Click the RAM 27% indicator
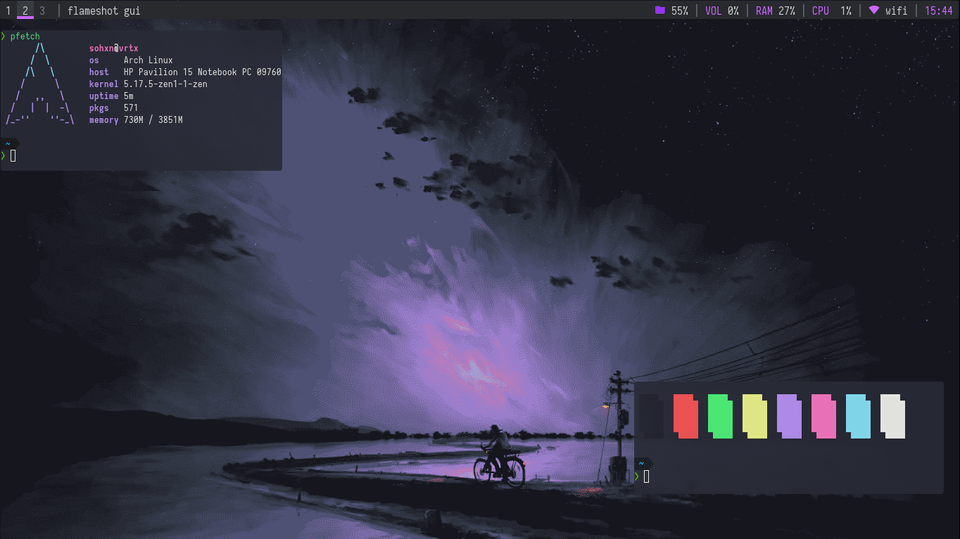 coord(775,10)
